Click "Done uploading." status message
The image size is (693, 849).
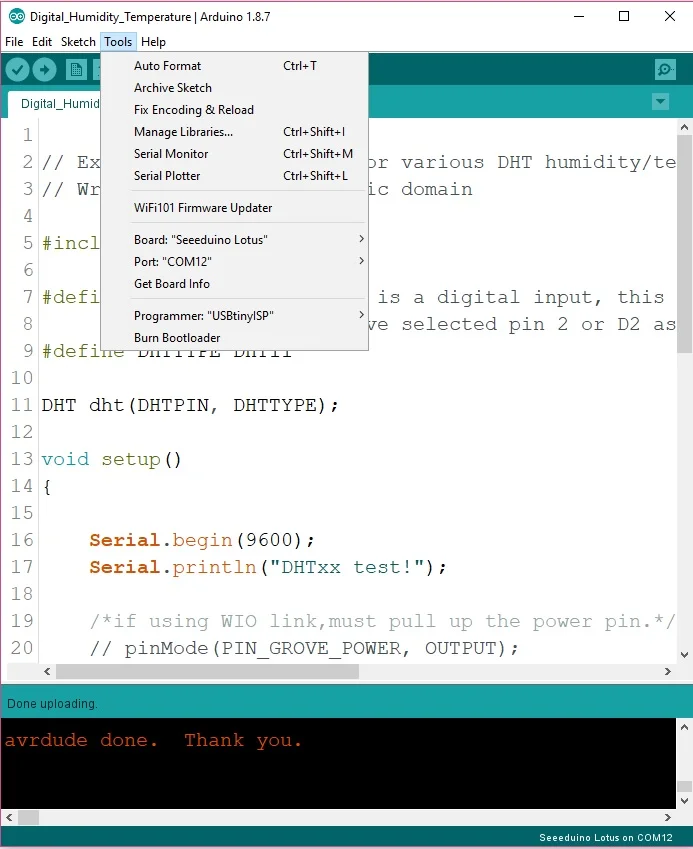(x=52, y=704)
